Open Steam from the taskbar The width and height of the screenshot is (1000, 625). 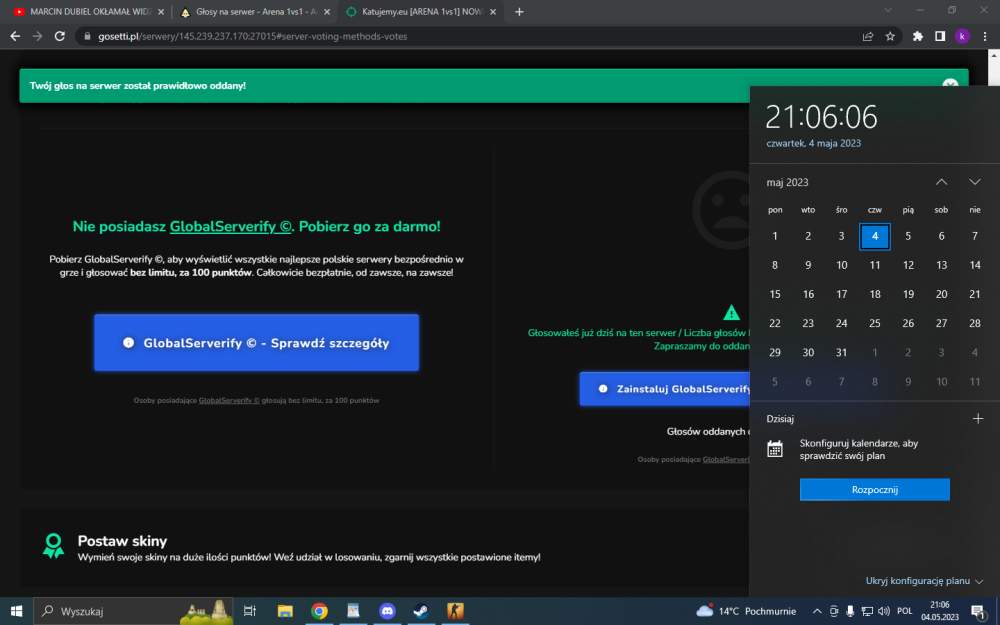[421, 611]
